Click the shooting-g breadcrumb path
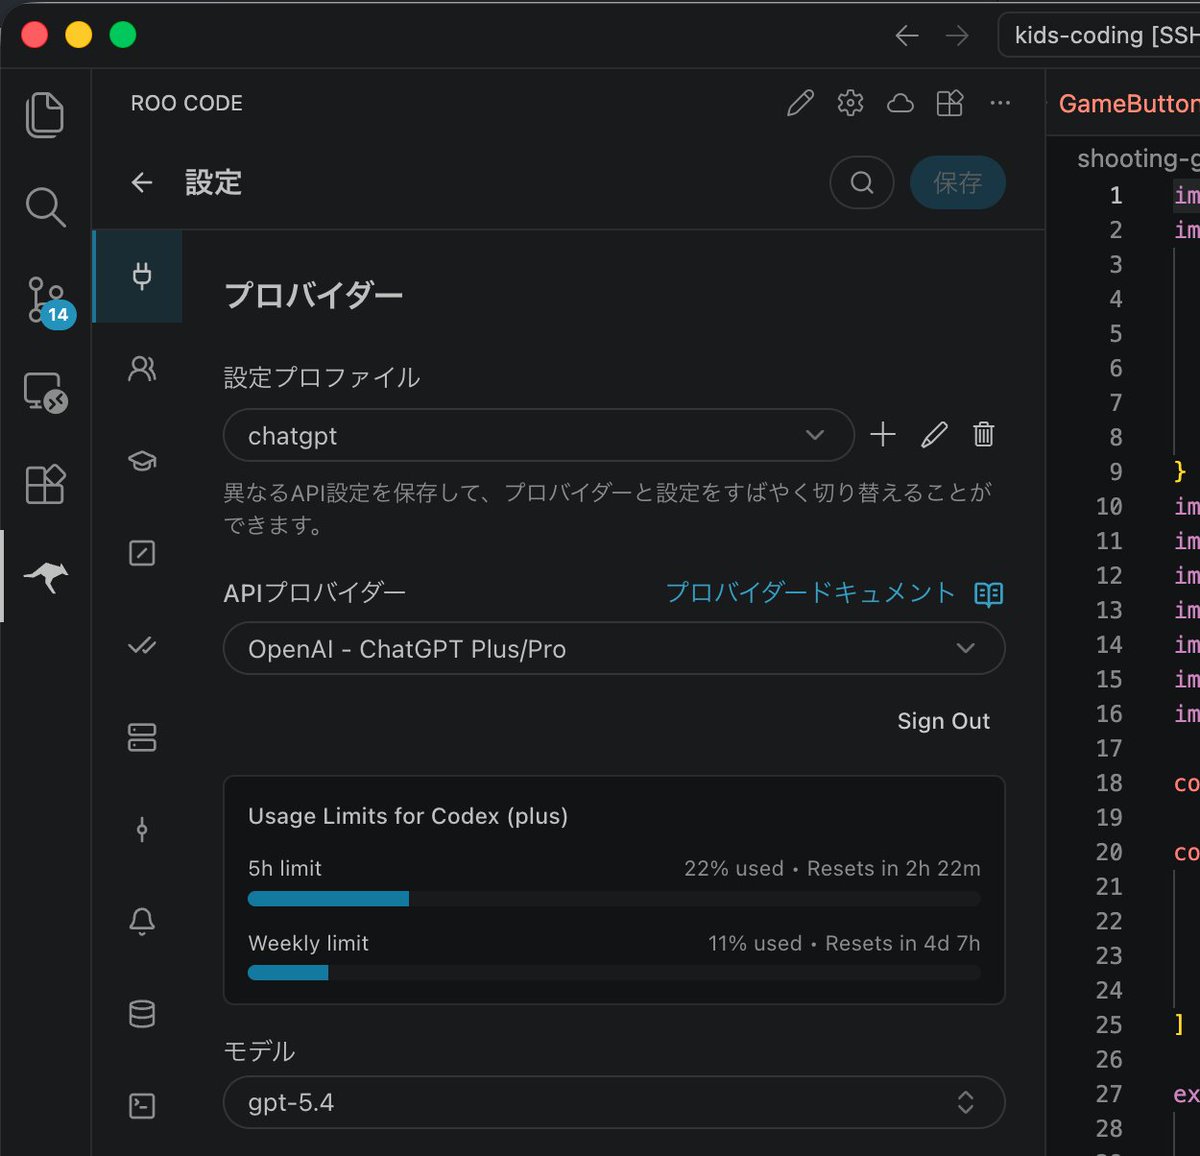The height and width of the screenshot is (1156, 1200). (1137, 158)
